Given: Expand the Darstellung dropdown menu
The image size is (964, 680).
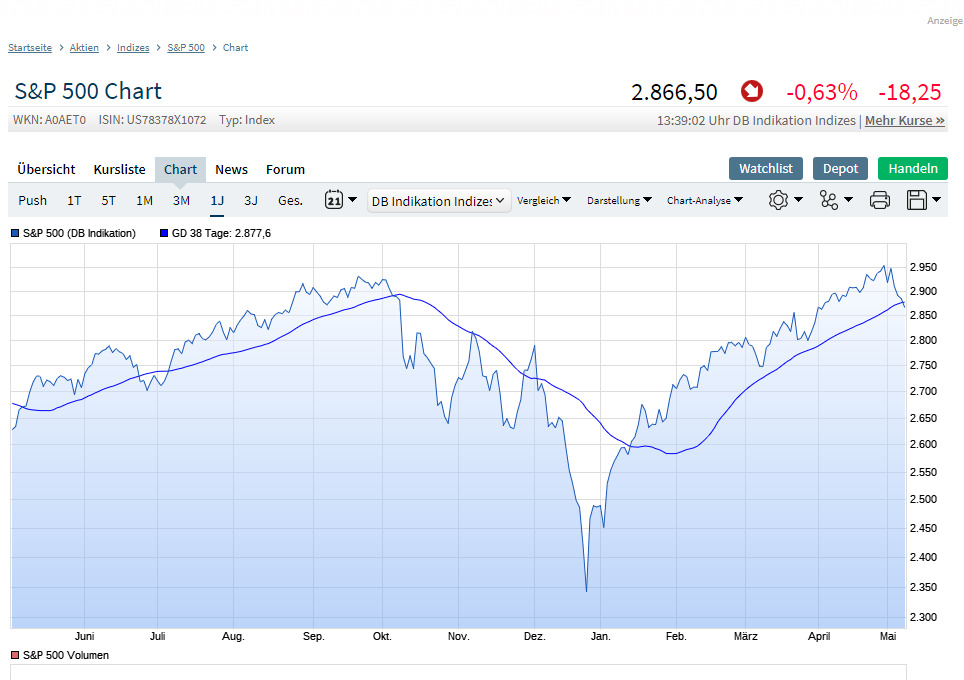Looking at the screenshot, I should point(620,200).
